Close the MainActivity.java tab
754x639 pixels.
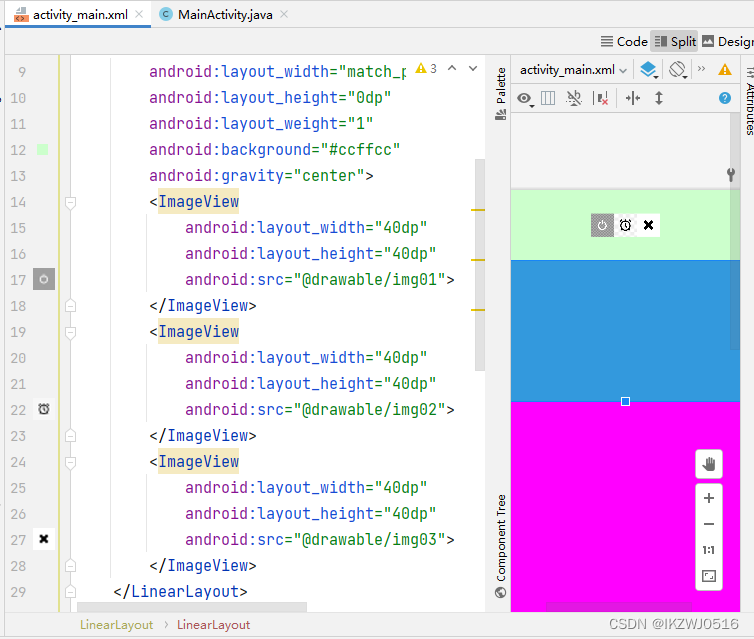[x=284, y=14]
